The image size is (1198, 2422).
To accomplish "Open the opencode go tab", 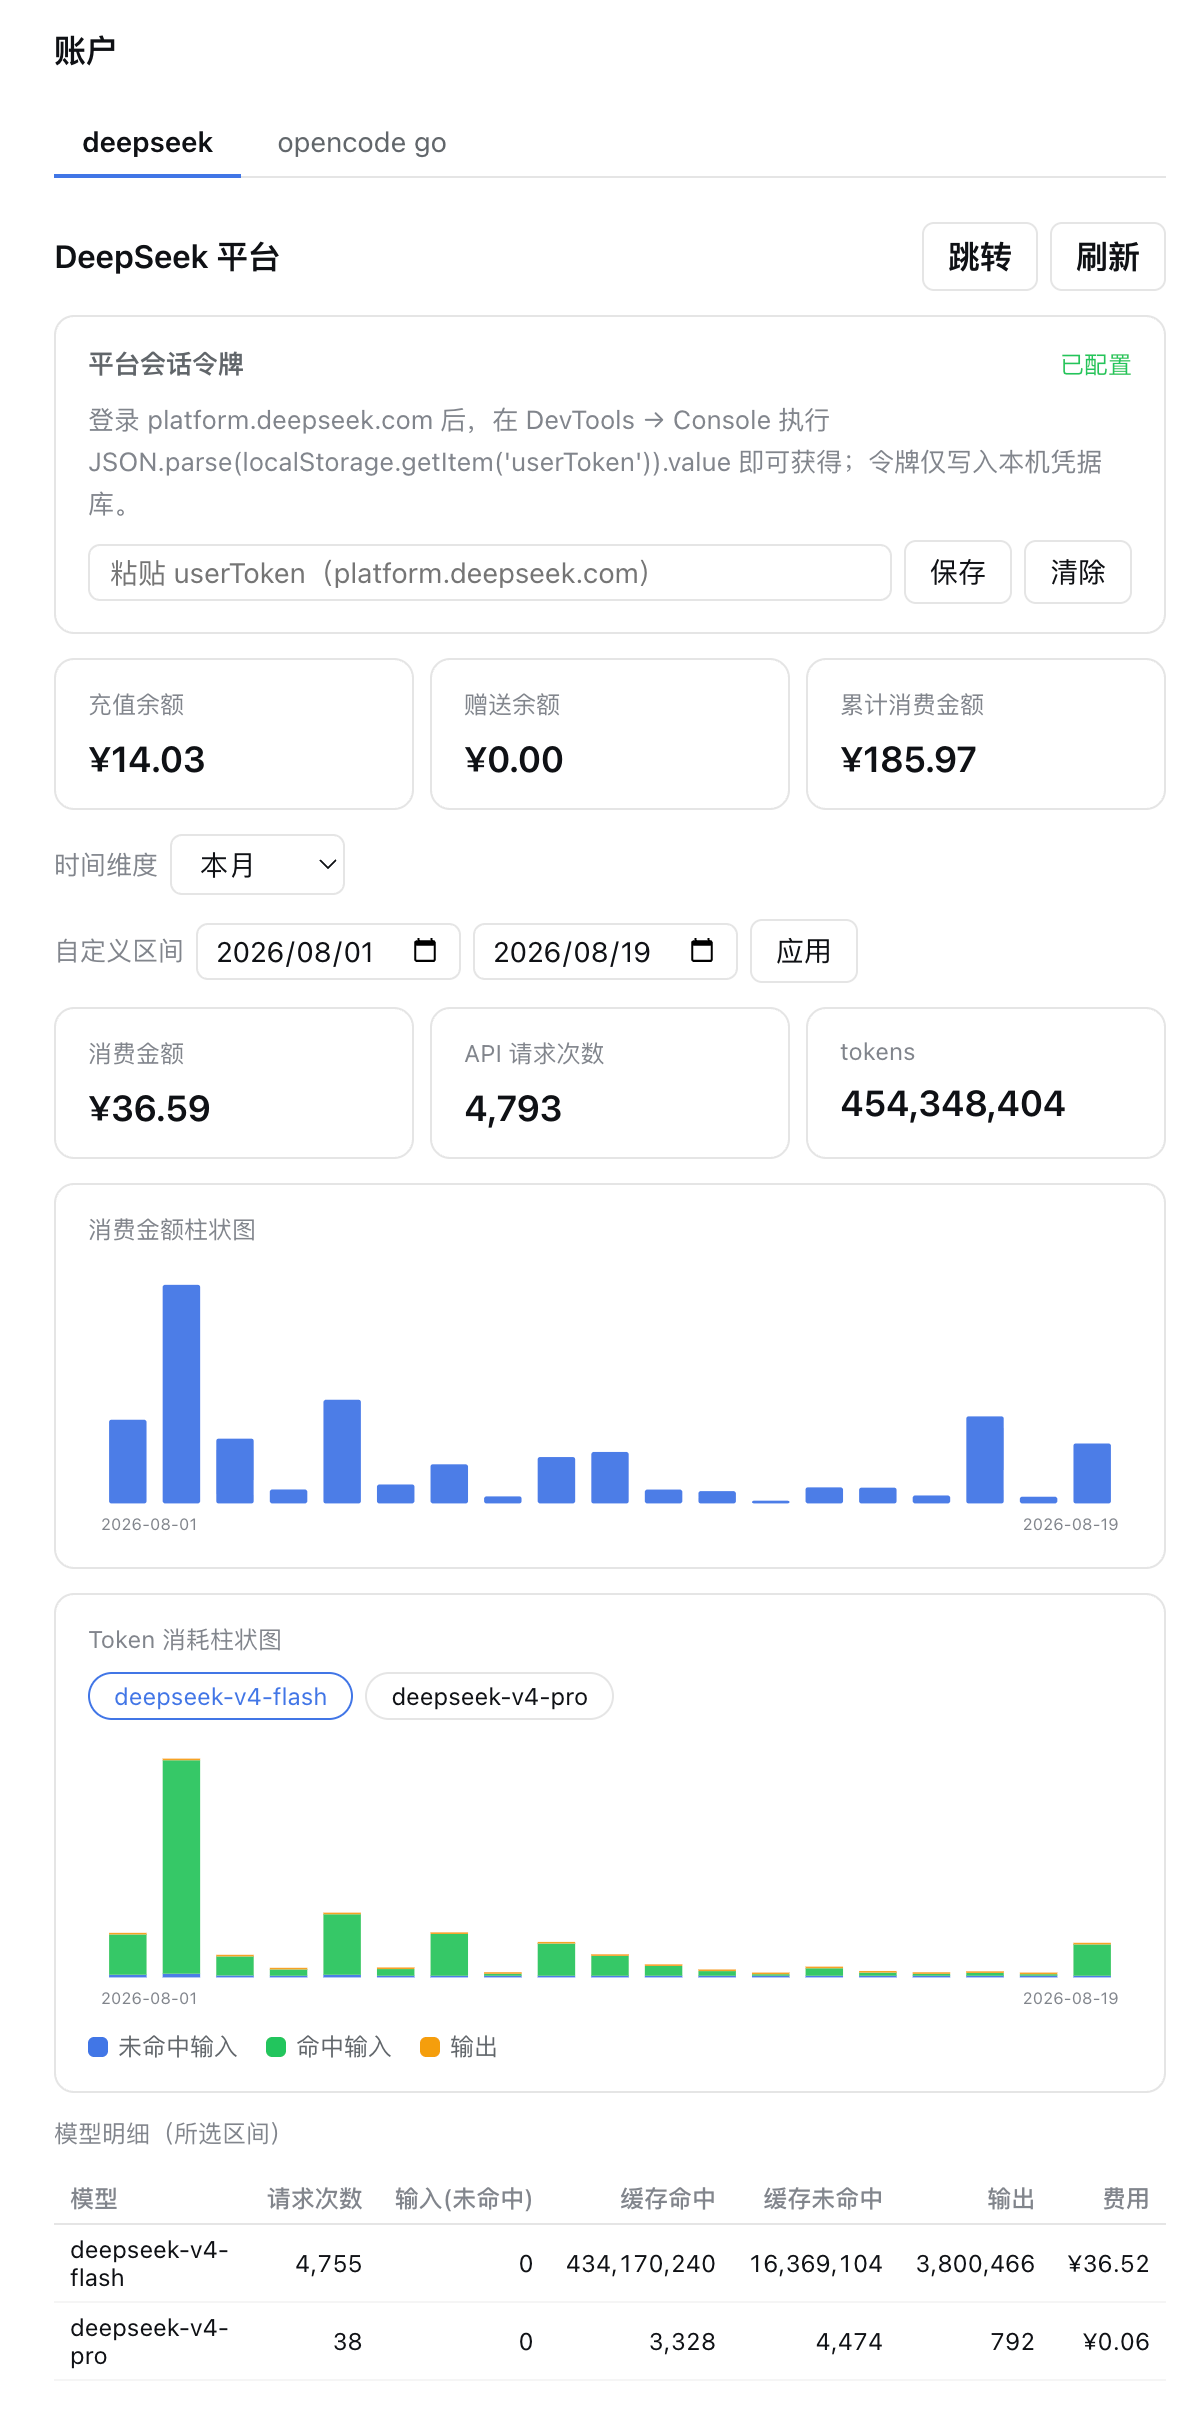I will 362,143.
